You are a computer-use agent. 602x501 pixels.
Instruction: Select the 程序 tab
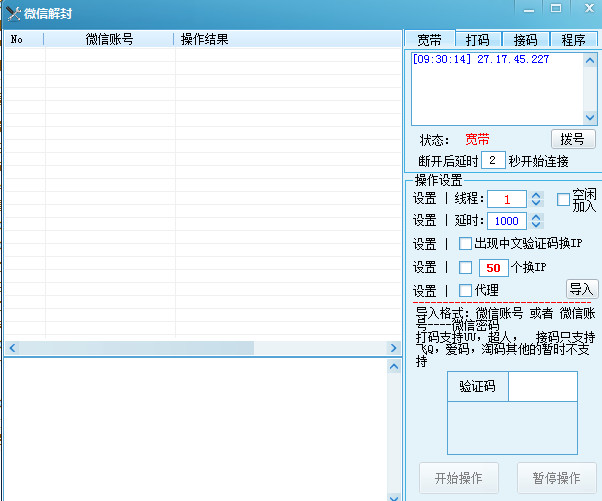coord(573,40)
